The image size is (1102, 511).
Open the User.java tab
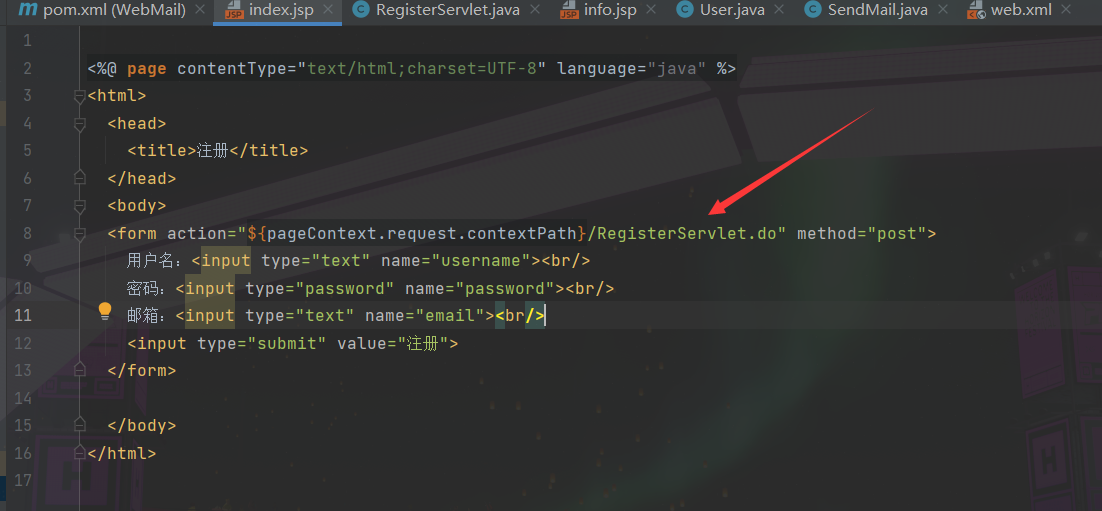tap(732, 11)
